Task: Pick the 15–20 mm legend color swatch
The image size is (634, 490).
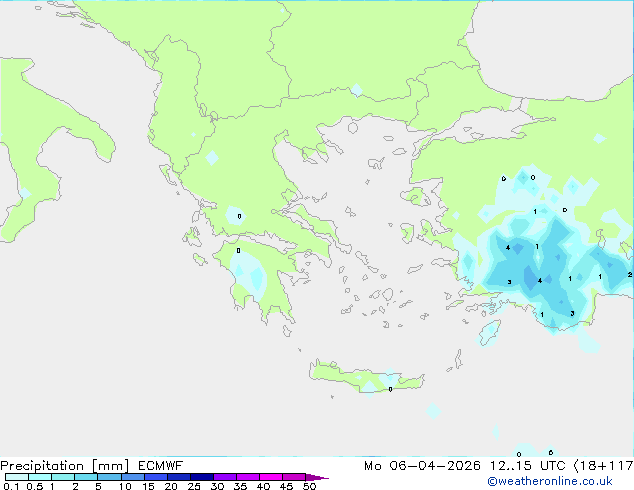Action: pyautogui.click(x=155, y=477)
